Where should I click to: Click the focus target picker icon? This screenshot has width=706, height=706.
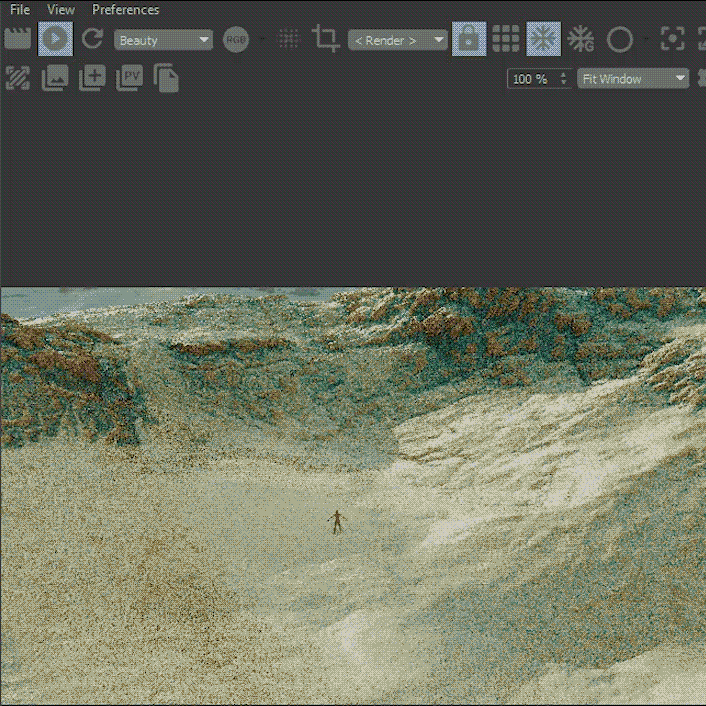[x=673, y=39]
